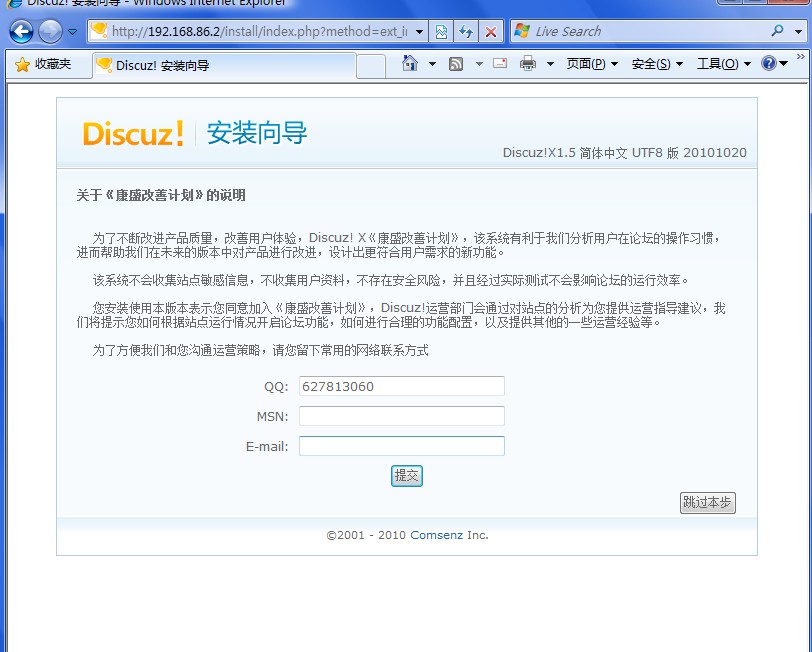Screen dimensions: 812x652
Task: Click the 提交 submit button
Action: (407, 476)
